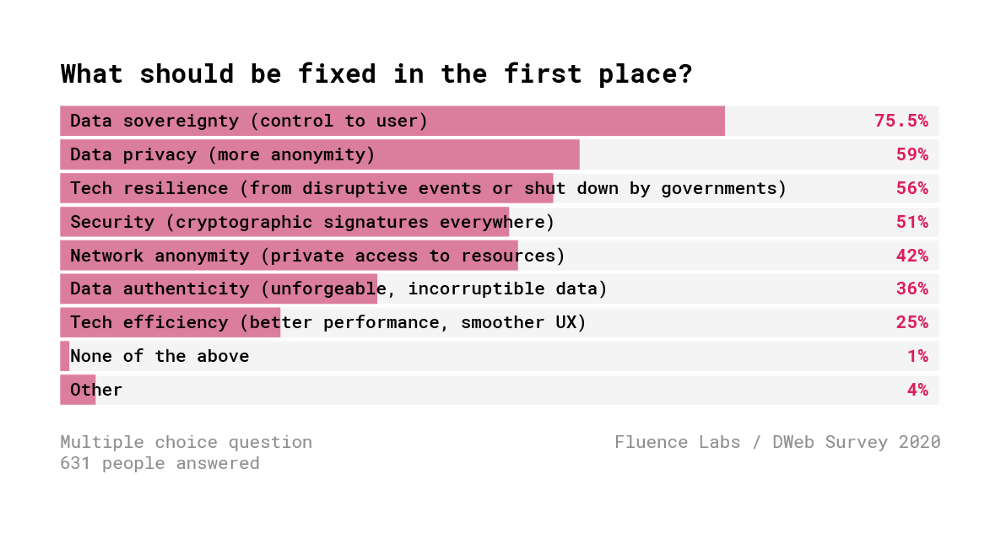The height and width of the screenshot is (533, 1000).
Task: Click the 75.5% value label
Action: [901, 120]
